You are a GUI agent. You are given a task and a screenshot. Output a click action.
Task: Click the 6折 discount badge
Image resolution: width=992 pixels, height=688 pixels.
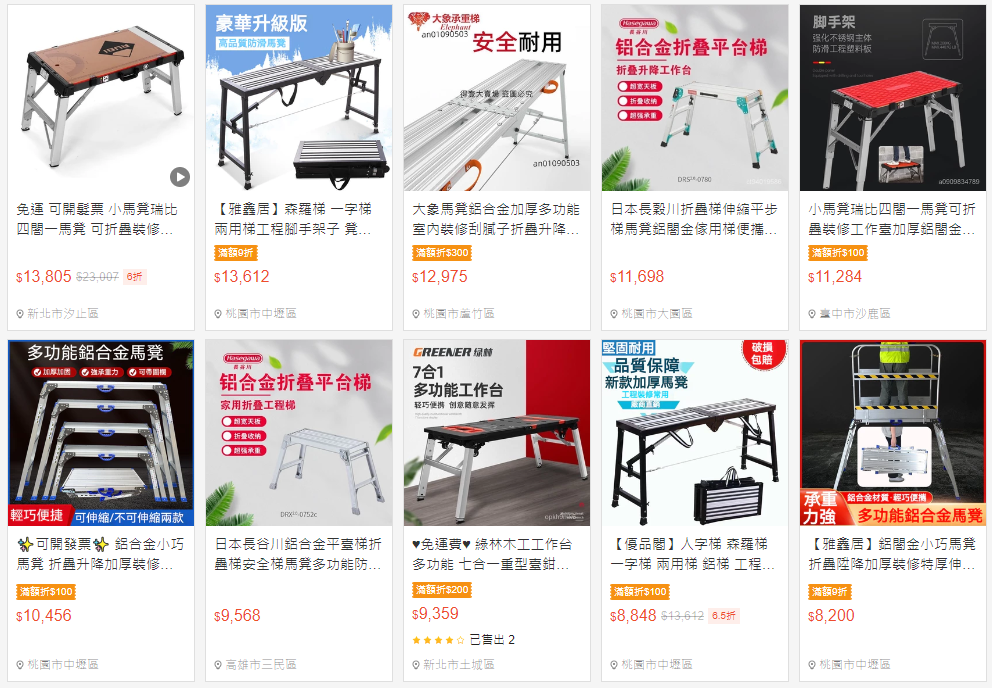pyautogui.click(x=135, y=277)
